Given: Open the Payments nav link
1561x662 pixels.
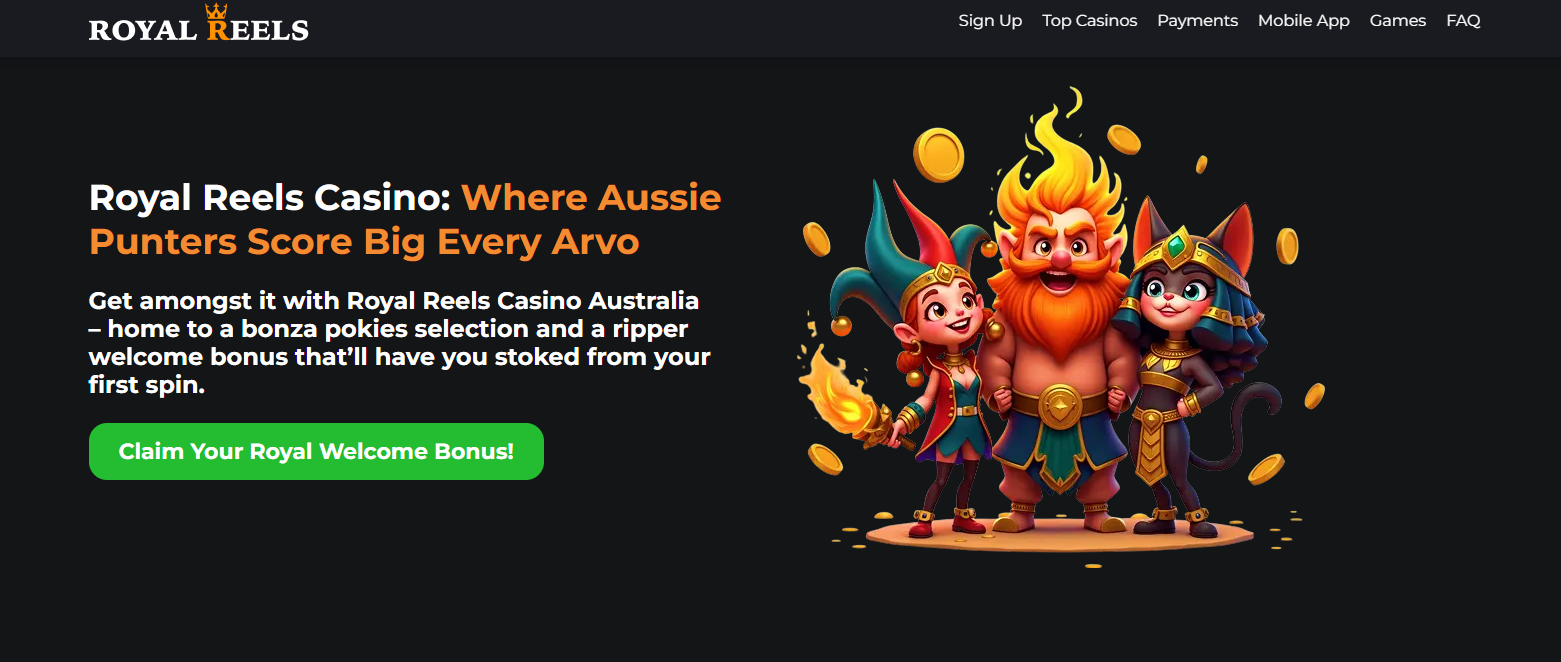Looking at the screenshot, I should pyautogui.click(x=1197, y=21).
